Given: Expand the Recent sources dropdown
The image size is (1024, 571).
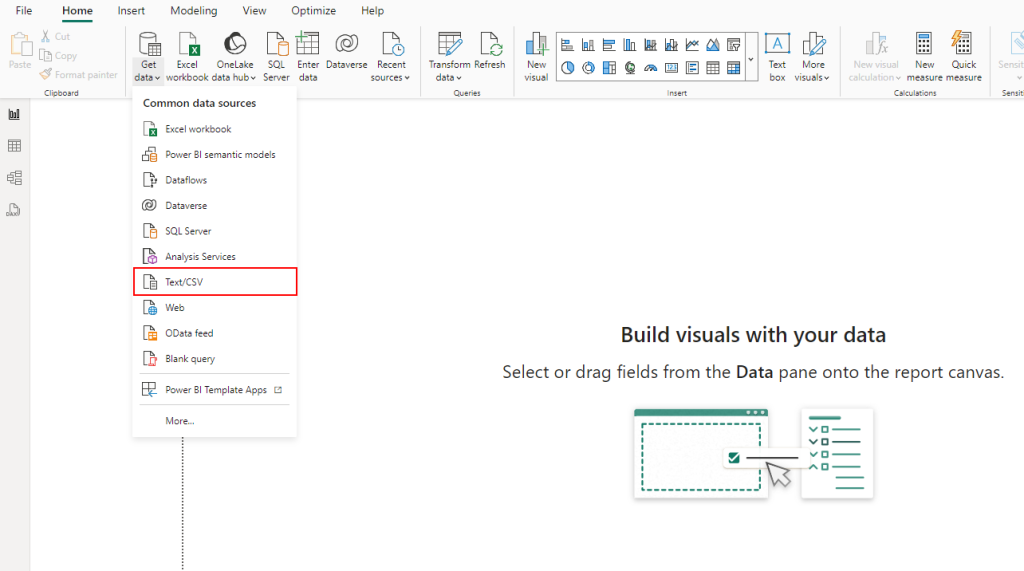Looking at the screenshot, I should pyautogui.click(x=391, y=57).
